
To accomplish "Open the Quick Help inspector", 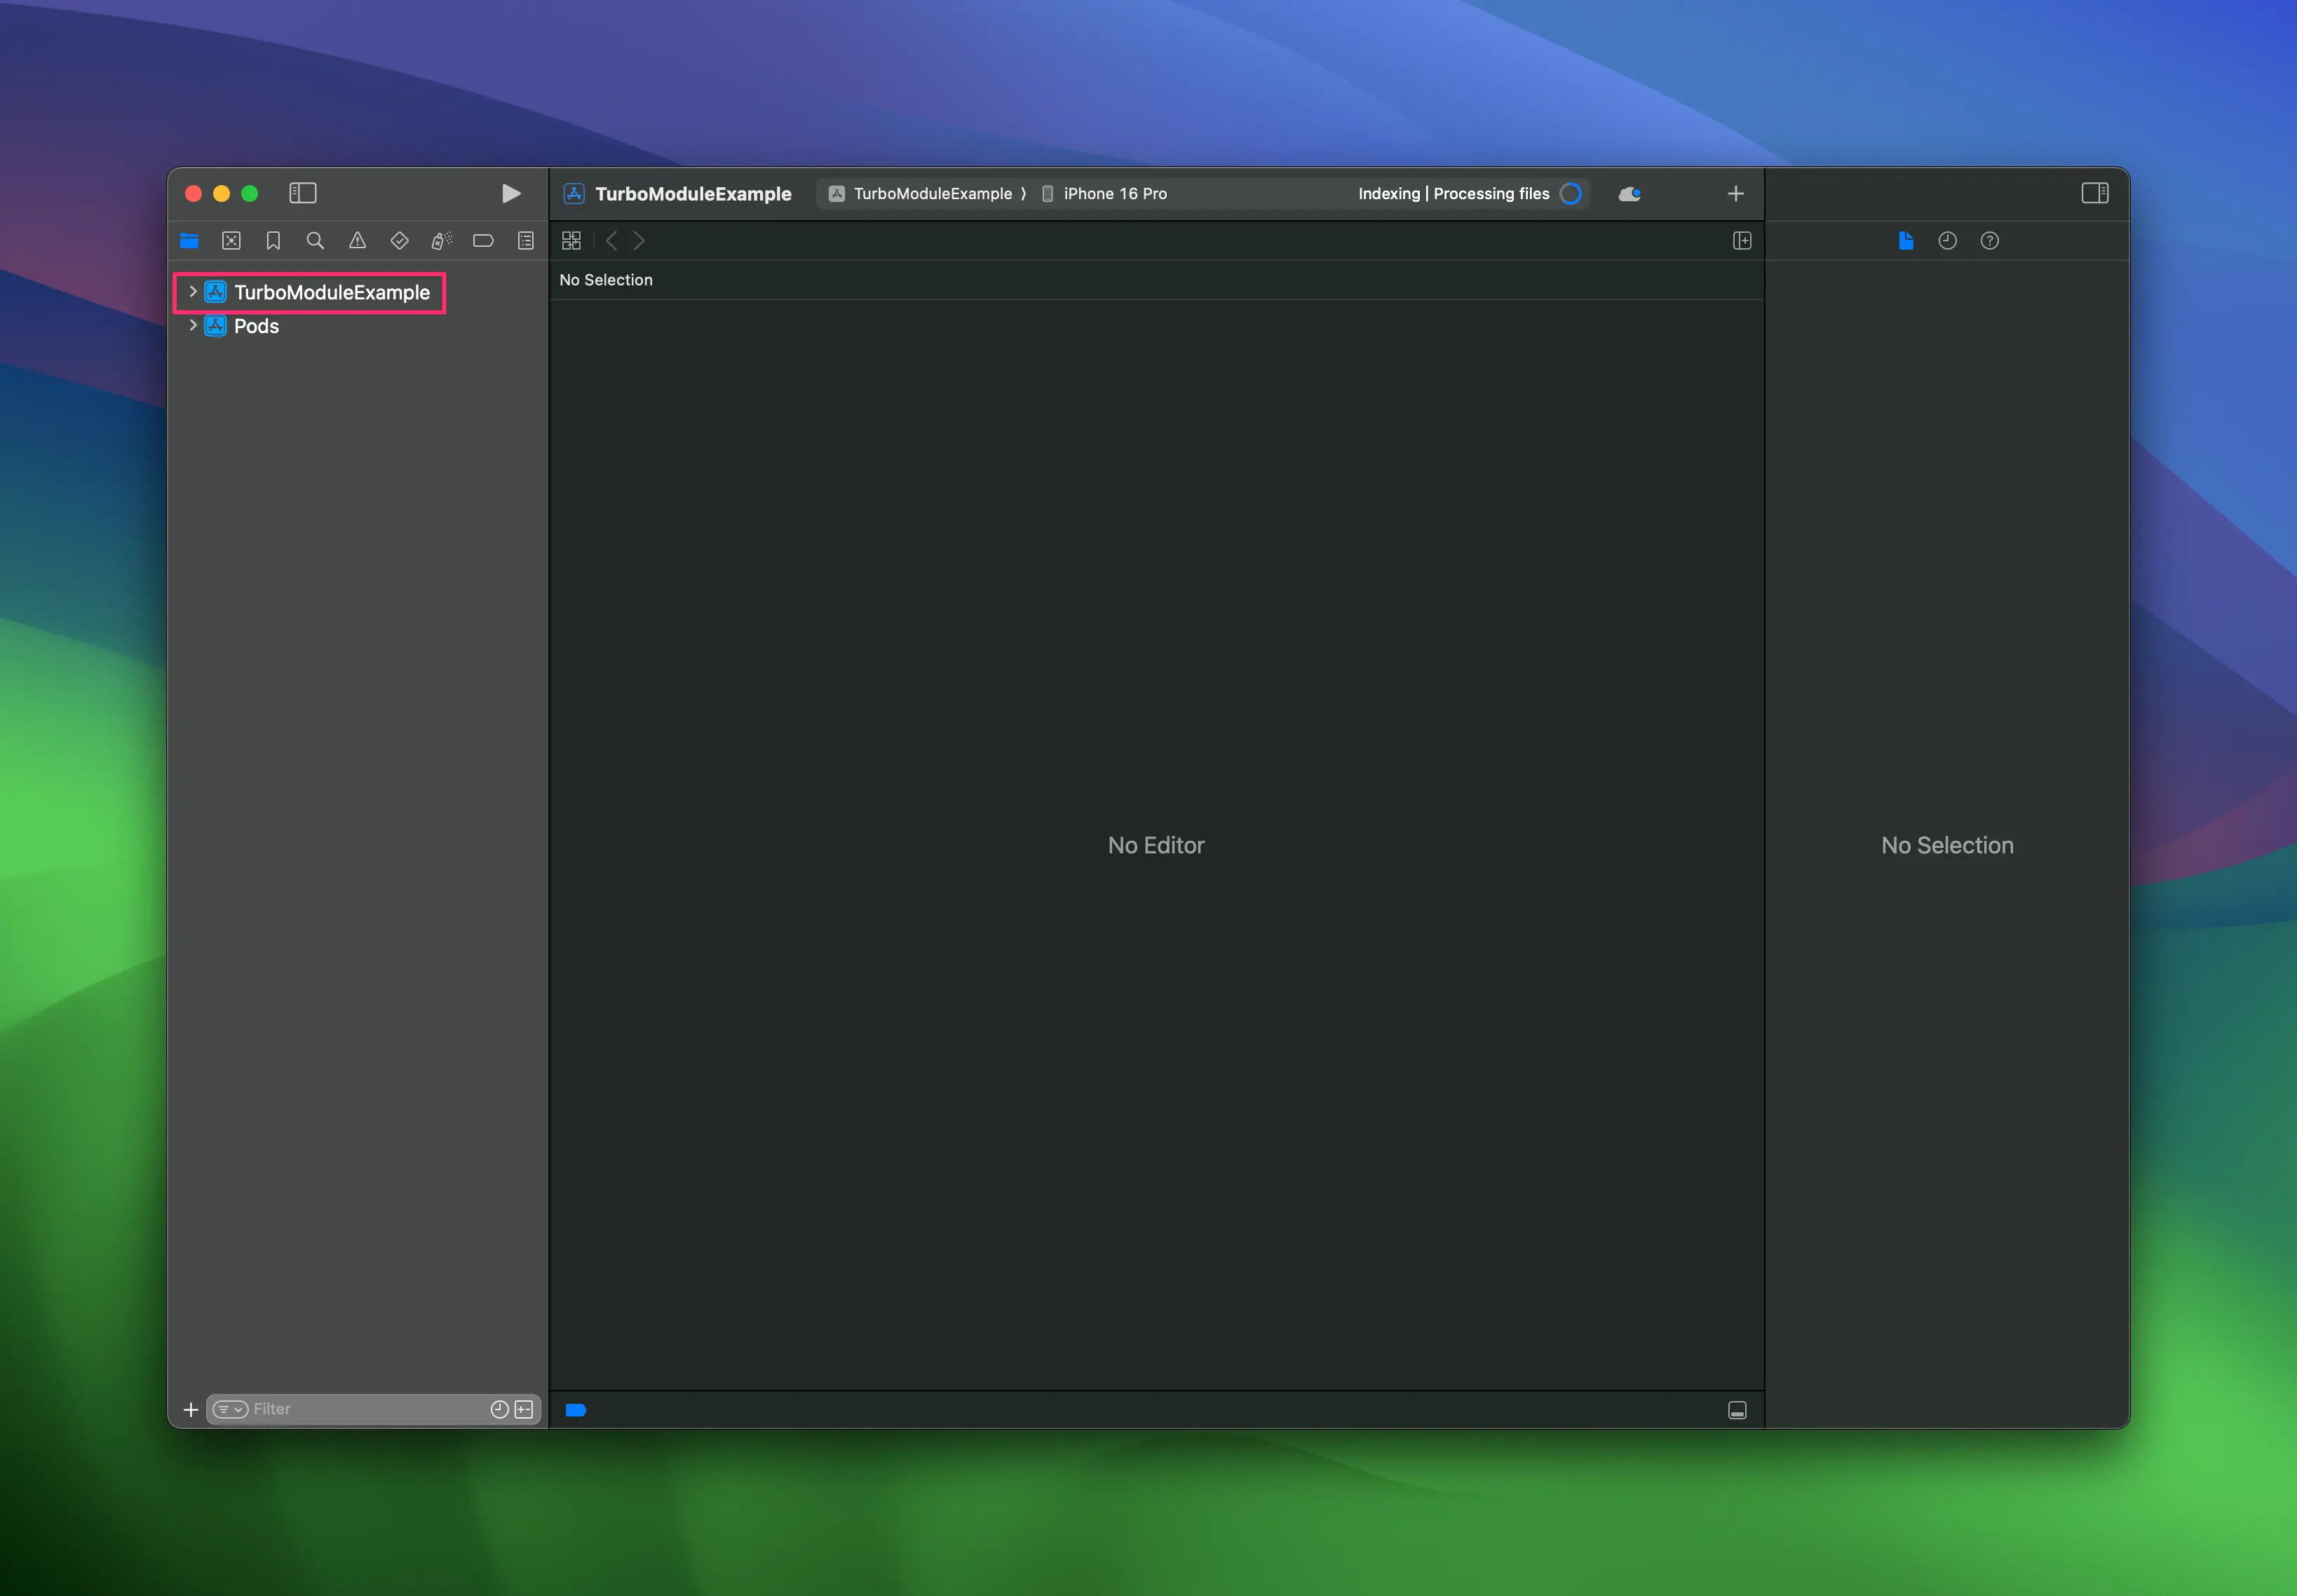I will pyautogui.click(x=1989, y=240).
